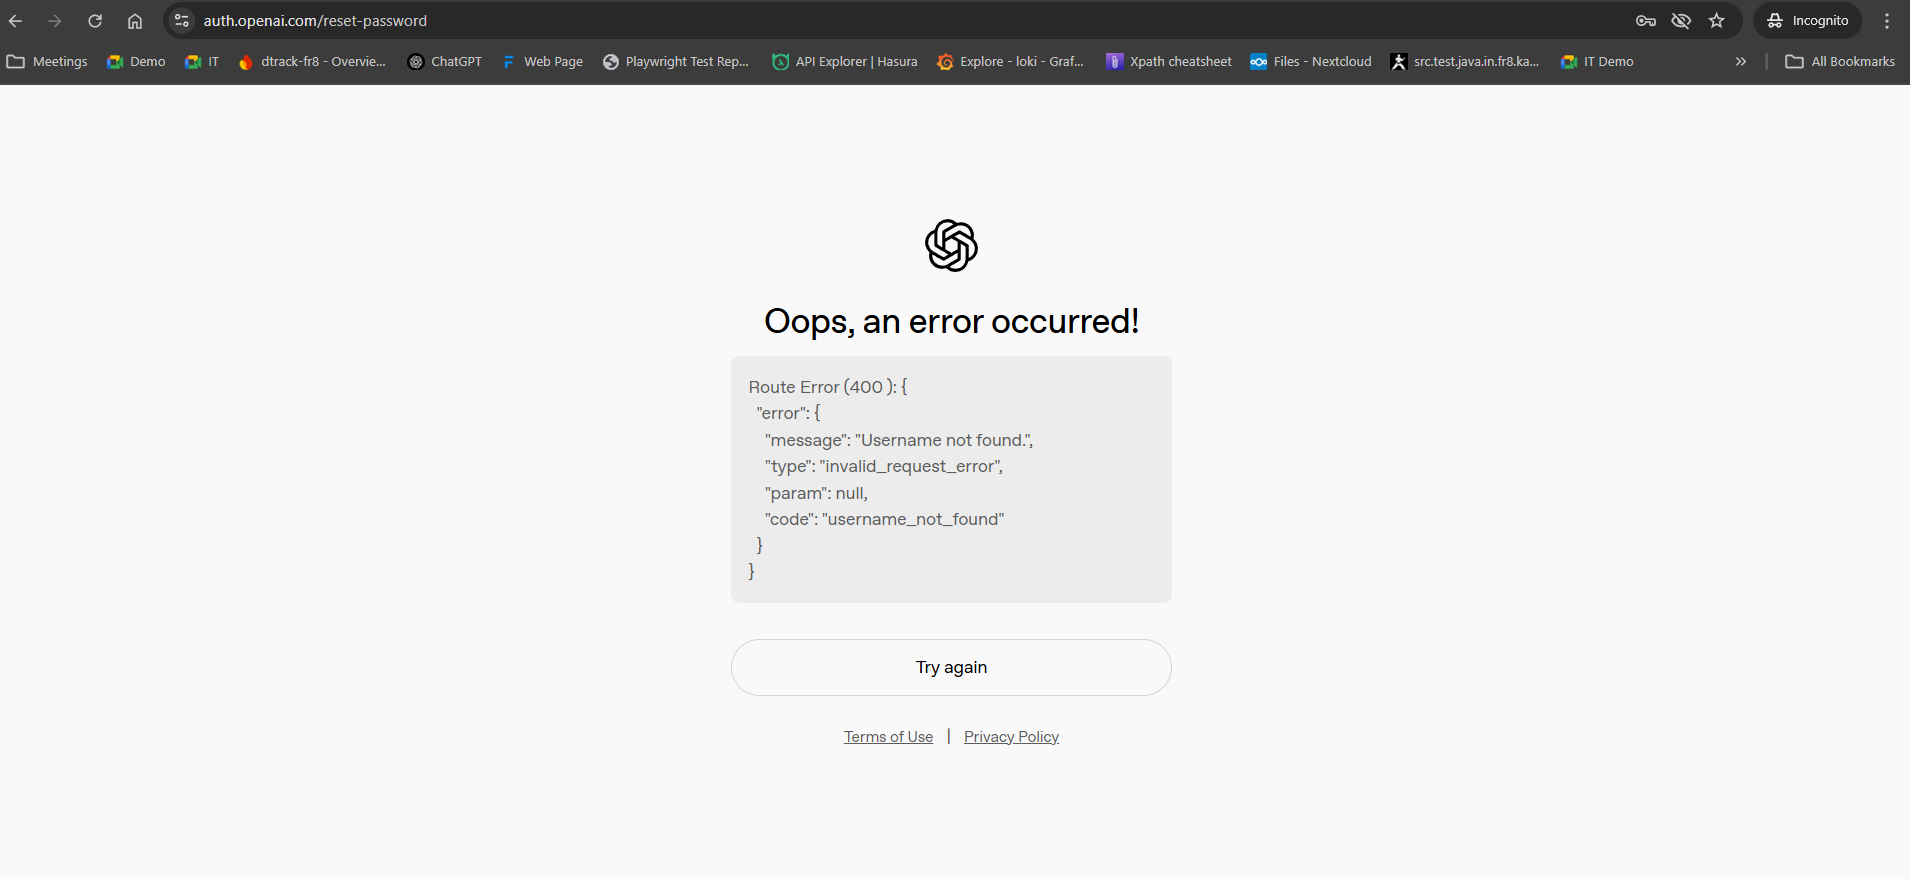Open the Files - Nextcloud bookmark
The height and width of the screenshot is (879, 1910).
click(x=1311, y=62)
